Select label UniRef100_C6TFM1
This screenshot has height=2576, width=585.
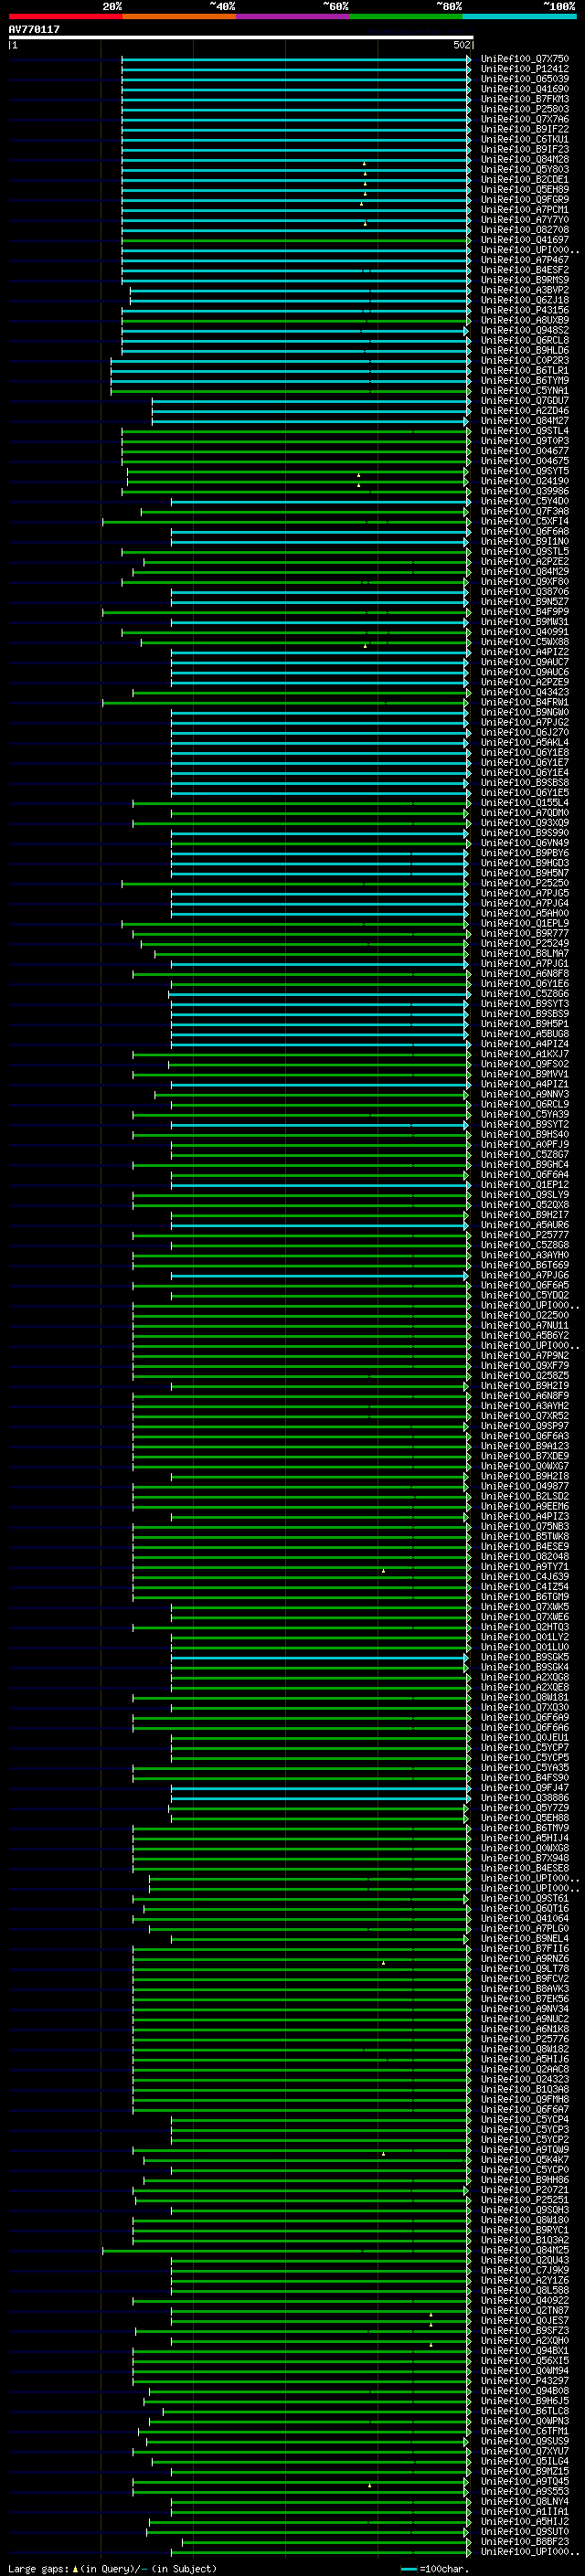(524, 2431)
